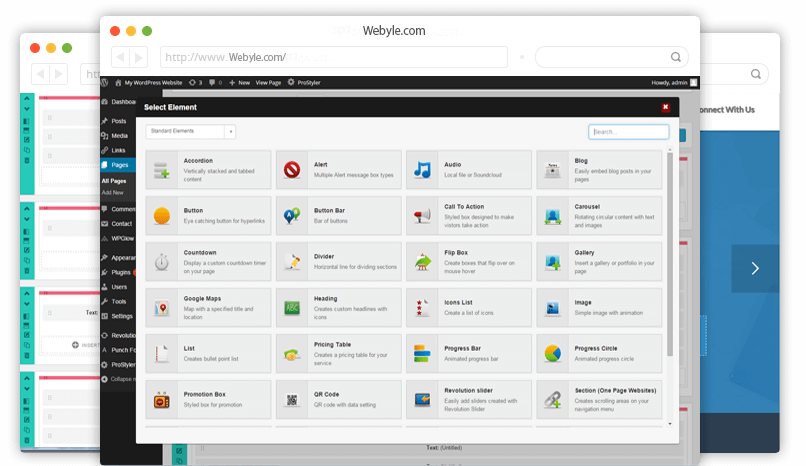Click the browser forward arrow in Webyle window

[x=139, y=57]
